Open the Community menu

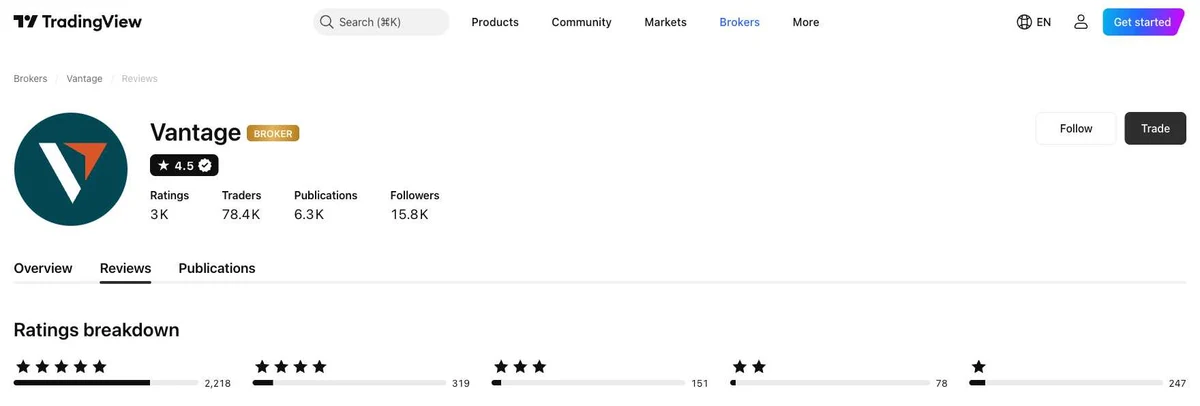[581, 22]
